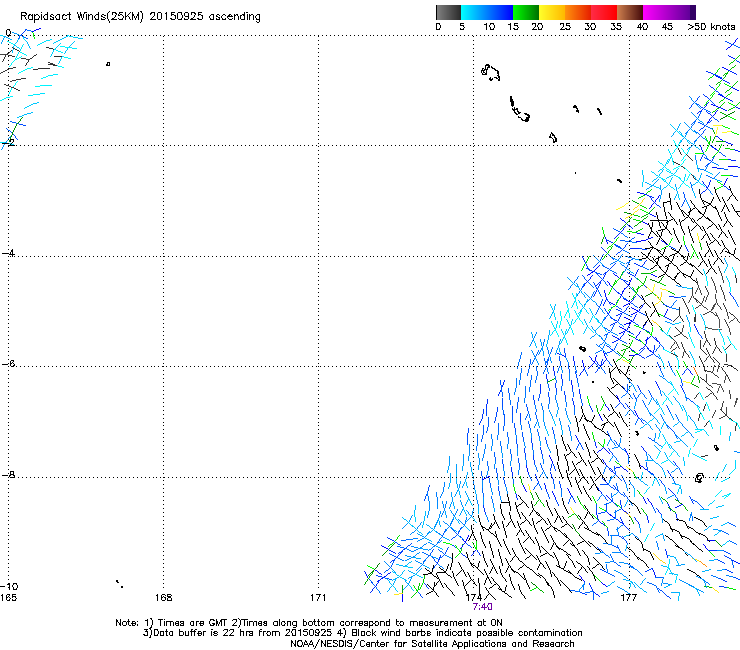Click the "45" label under the color scale

tap(667, 27)
